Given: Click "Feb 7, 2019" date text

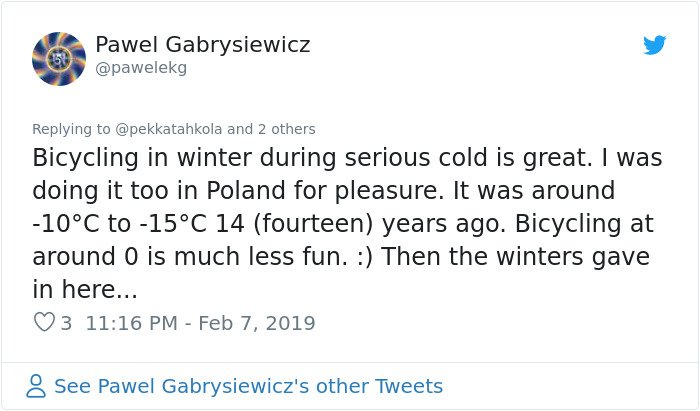Looking at the screenshot, I should coord(257,324).
